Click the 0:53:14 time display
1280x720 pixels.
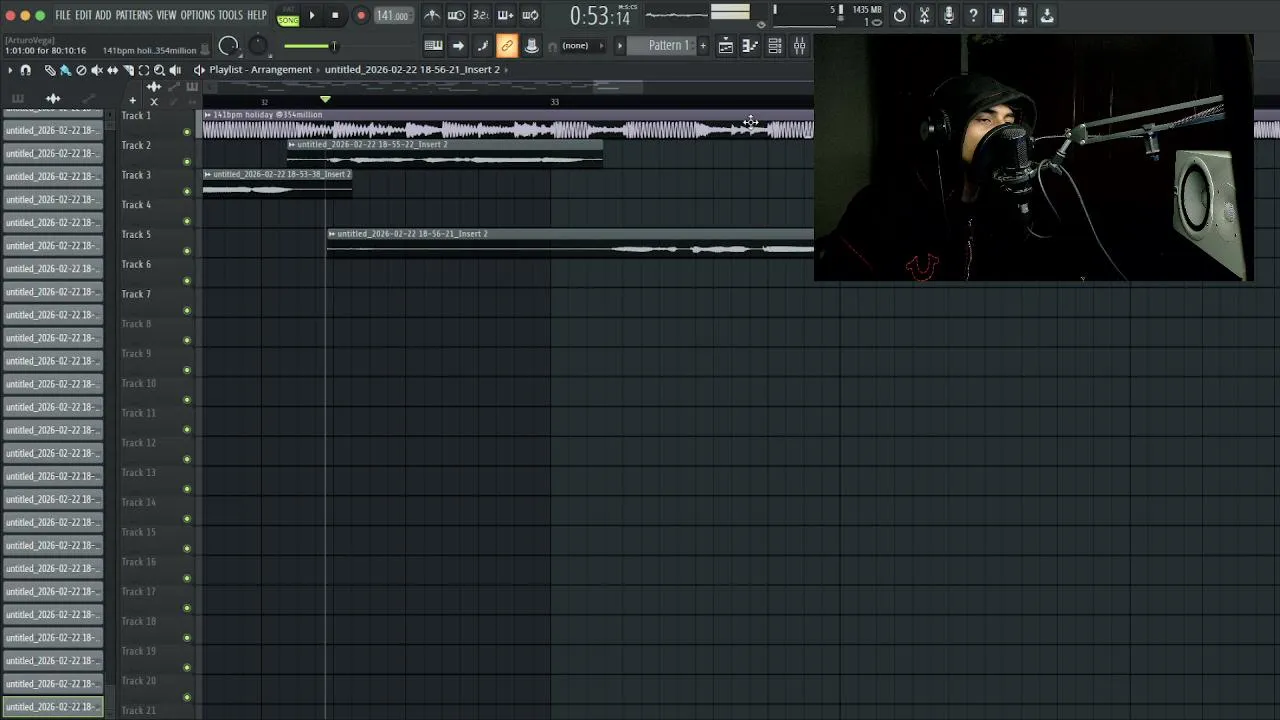tap(600, 16)
